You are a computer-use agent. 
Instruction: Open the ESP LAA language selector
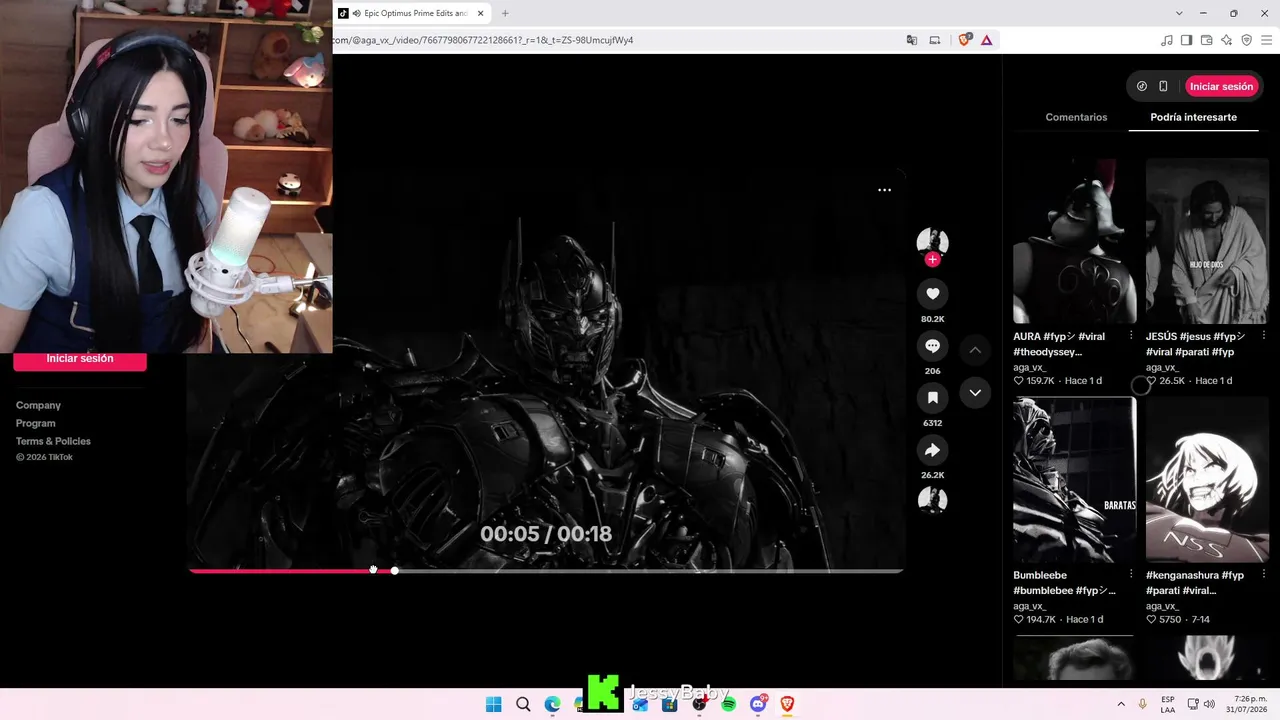pos(1168,704)
